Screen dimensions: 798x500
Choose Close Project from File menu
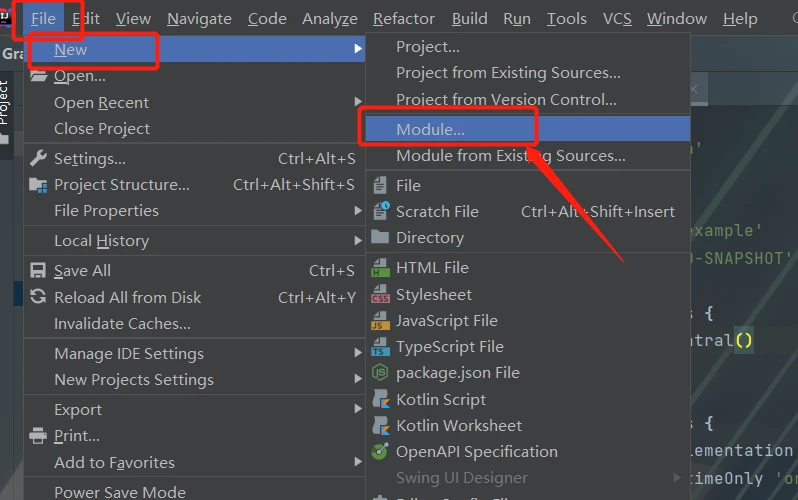coord(102,128)
